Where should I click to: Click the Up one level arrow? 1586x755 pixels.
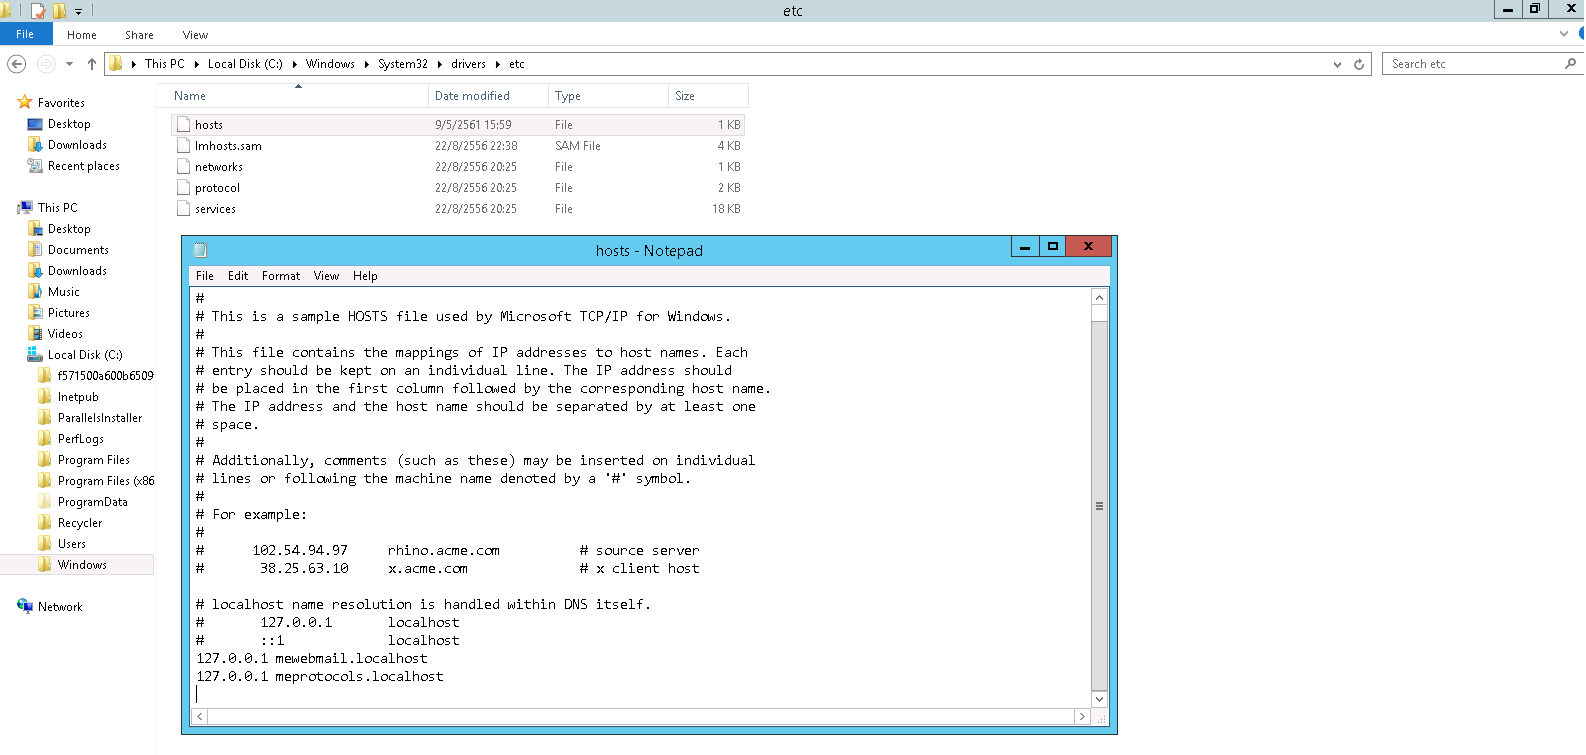(92, 64)
